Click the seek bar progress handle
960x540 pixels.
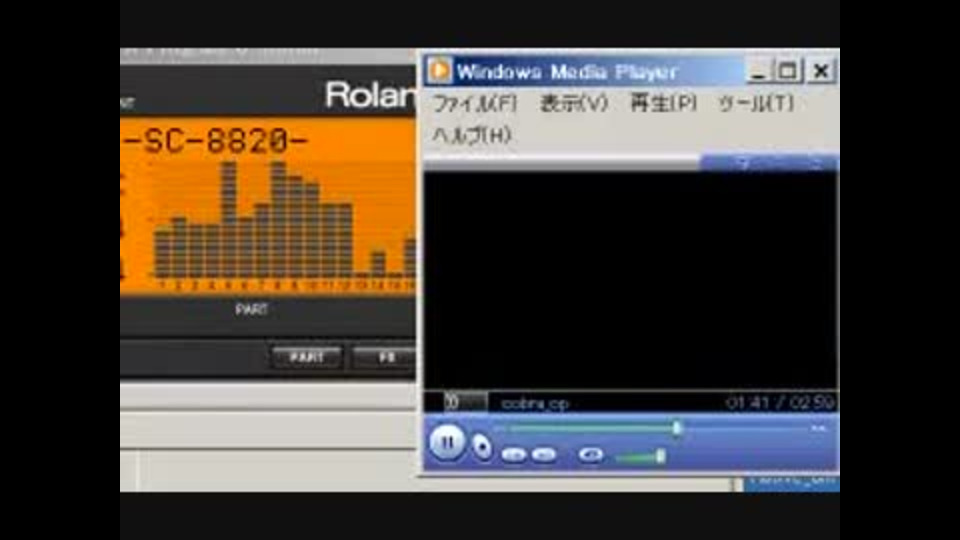(x=677, y=428)
